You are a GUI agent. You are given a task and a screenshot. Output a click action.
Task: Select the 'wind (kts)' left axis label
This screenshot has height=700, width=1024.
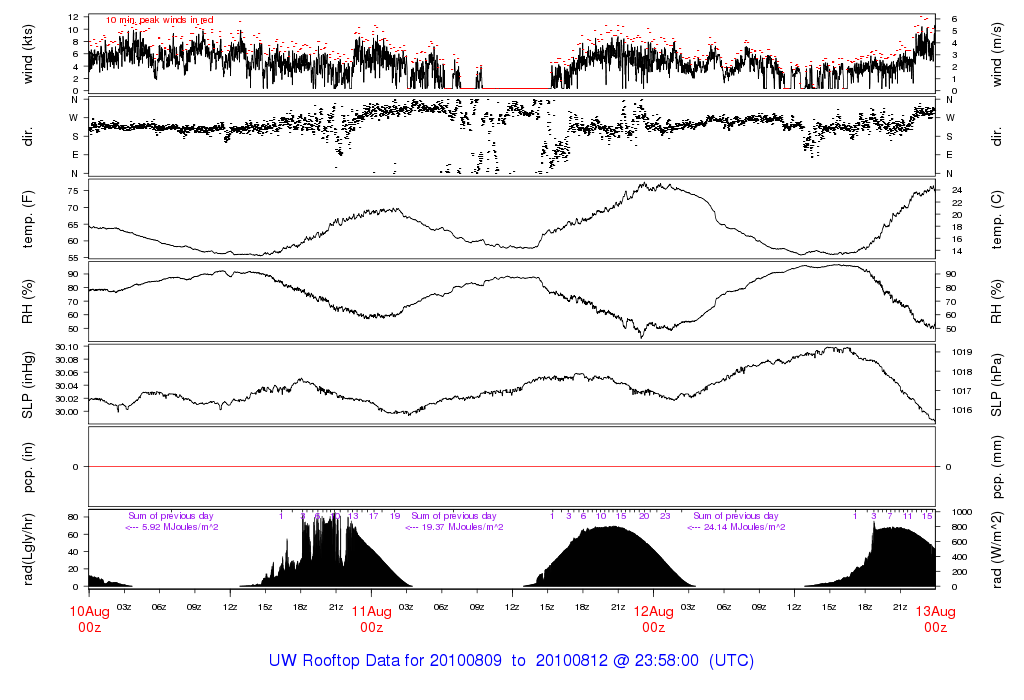(29, 54)
